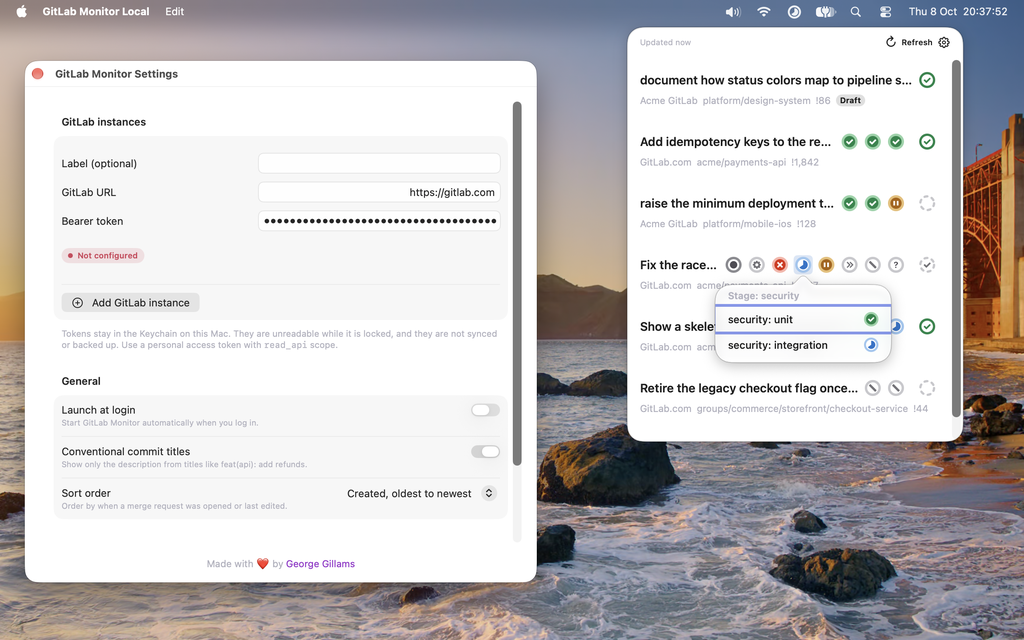The width and height of the screenshot is (1024, 640).
Task: Click the question mark unknown stage icon
Action: pos(896,264)
